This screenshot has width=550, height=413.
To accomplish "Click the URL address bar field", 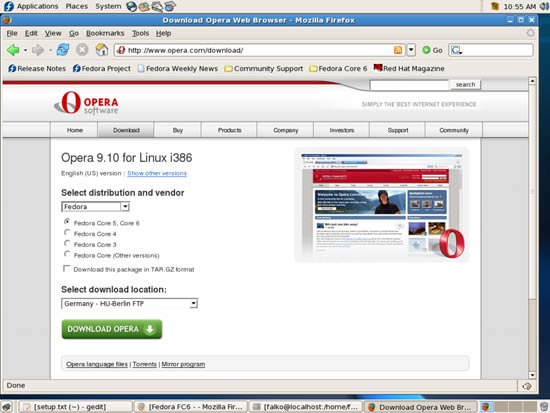I will pyautogui.click(x=260, y=50).
